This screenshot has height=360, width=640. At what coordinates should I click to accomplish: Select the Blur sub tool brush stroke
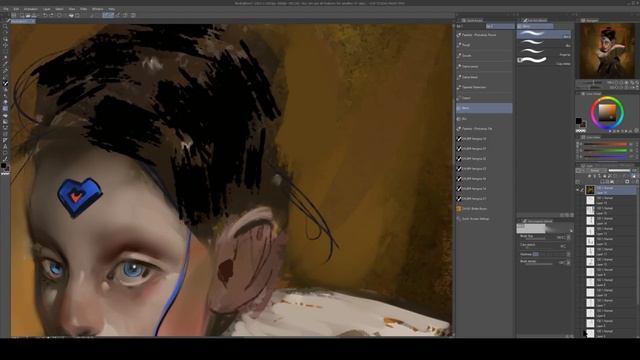click(x=544, y=43)
